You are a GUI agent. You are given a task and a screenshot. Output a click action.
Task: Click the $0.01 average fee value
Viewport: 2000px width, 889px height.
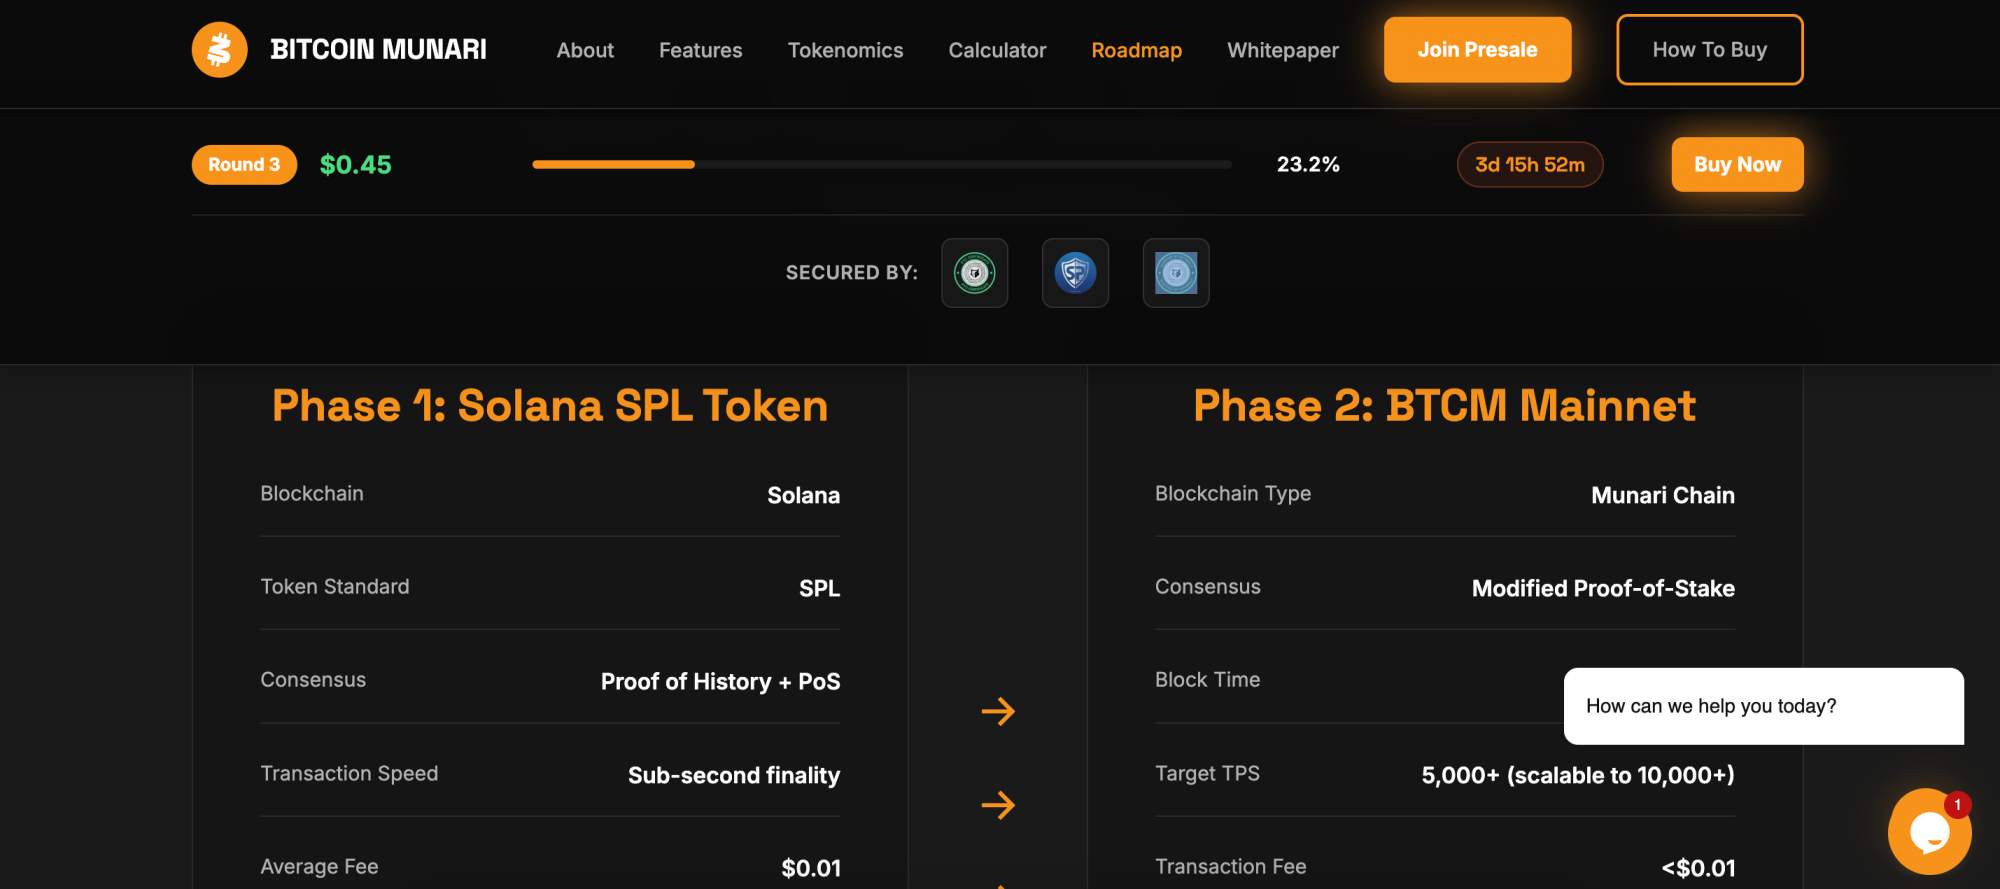811,868
